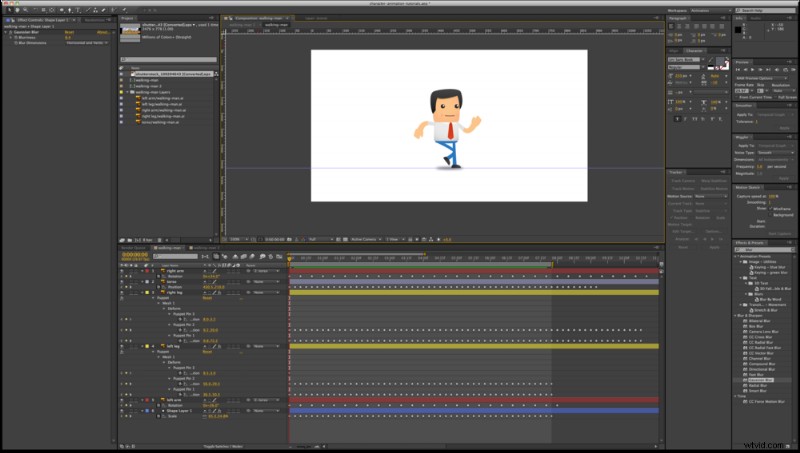The image size is (800, 453).
Task: Click Apply button in Wiggler panel
Action: (x=784, y=179)
